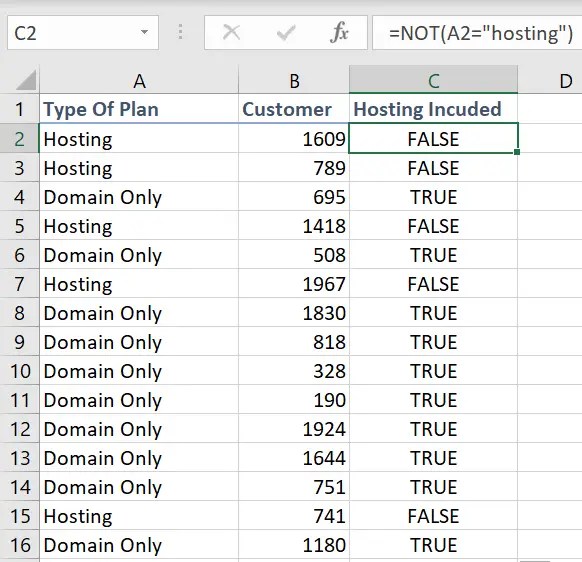The width and height of the screenshot is (582, 562).
Task: Select cell with value 190
Action: pyautogui.click(x=294, y=399)
